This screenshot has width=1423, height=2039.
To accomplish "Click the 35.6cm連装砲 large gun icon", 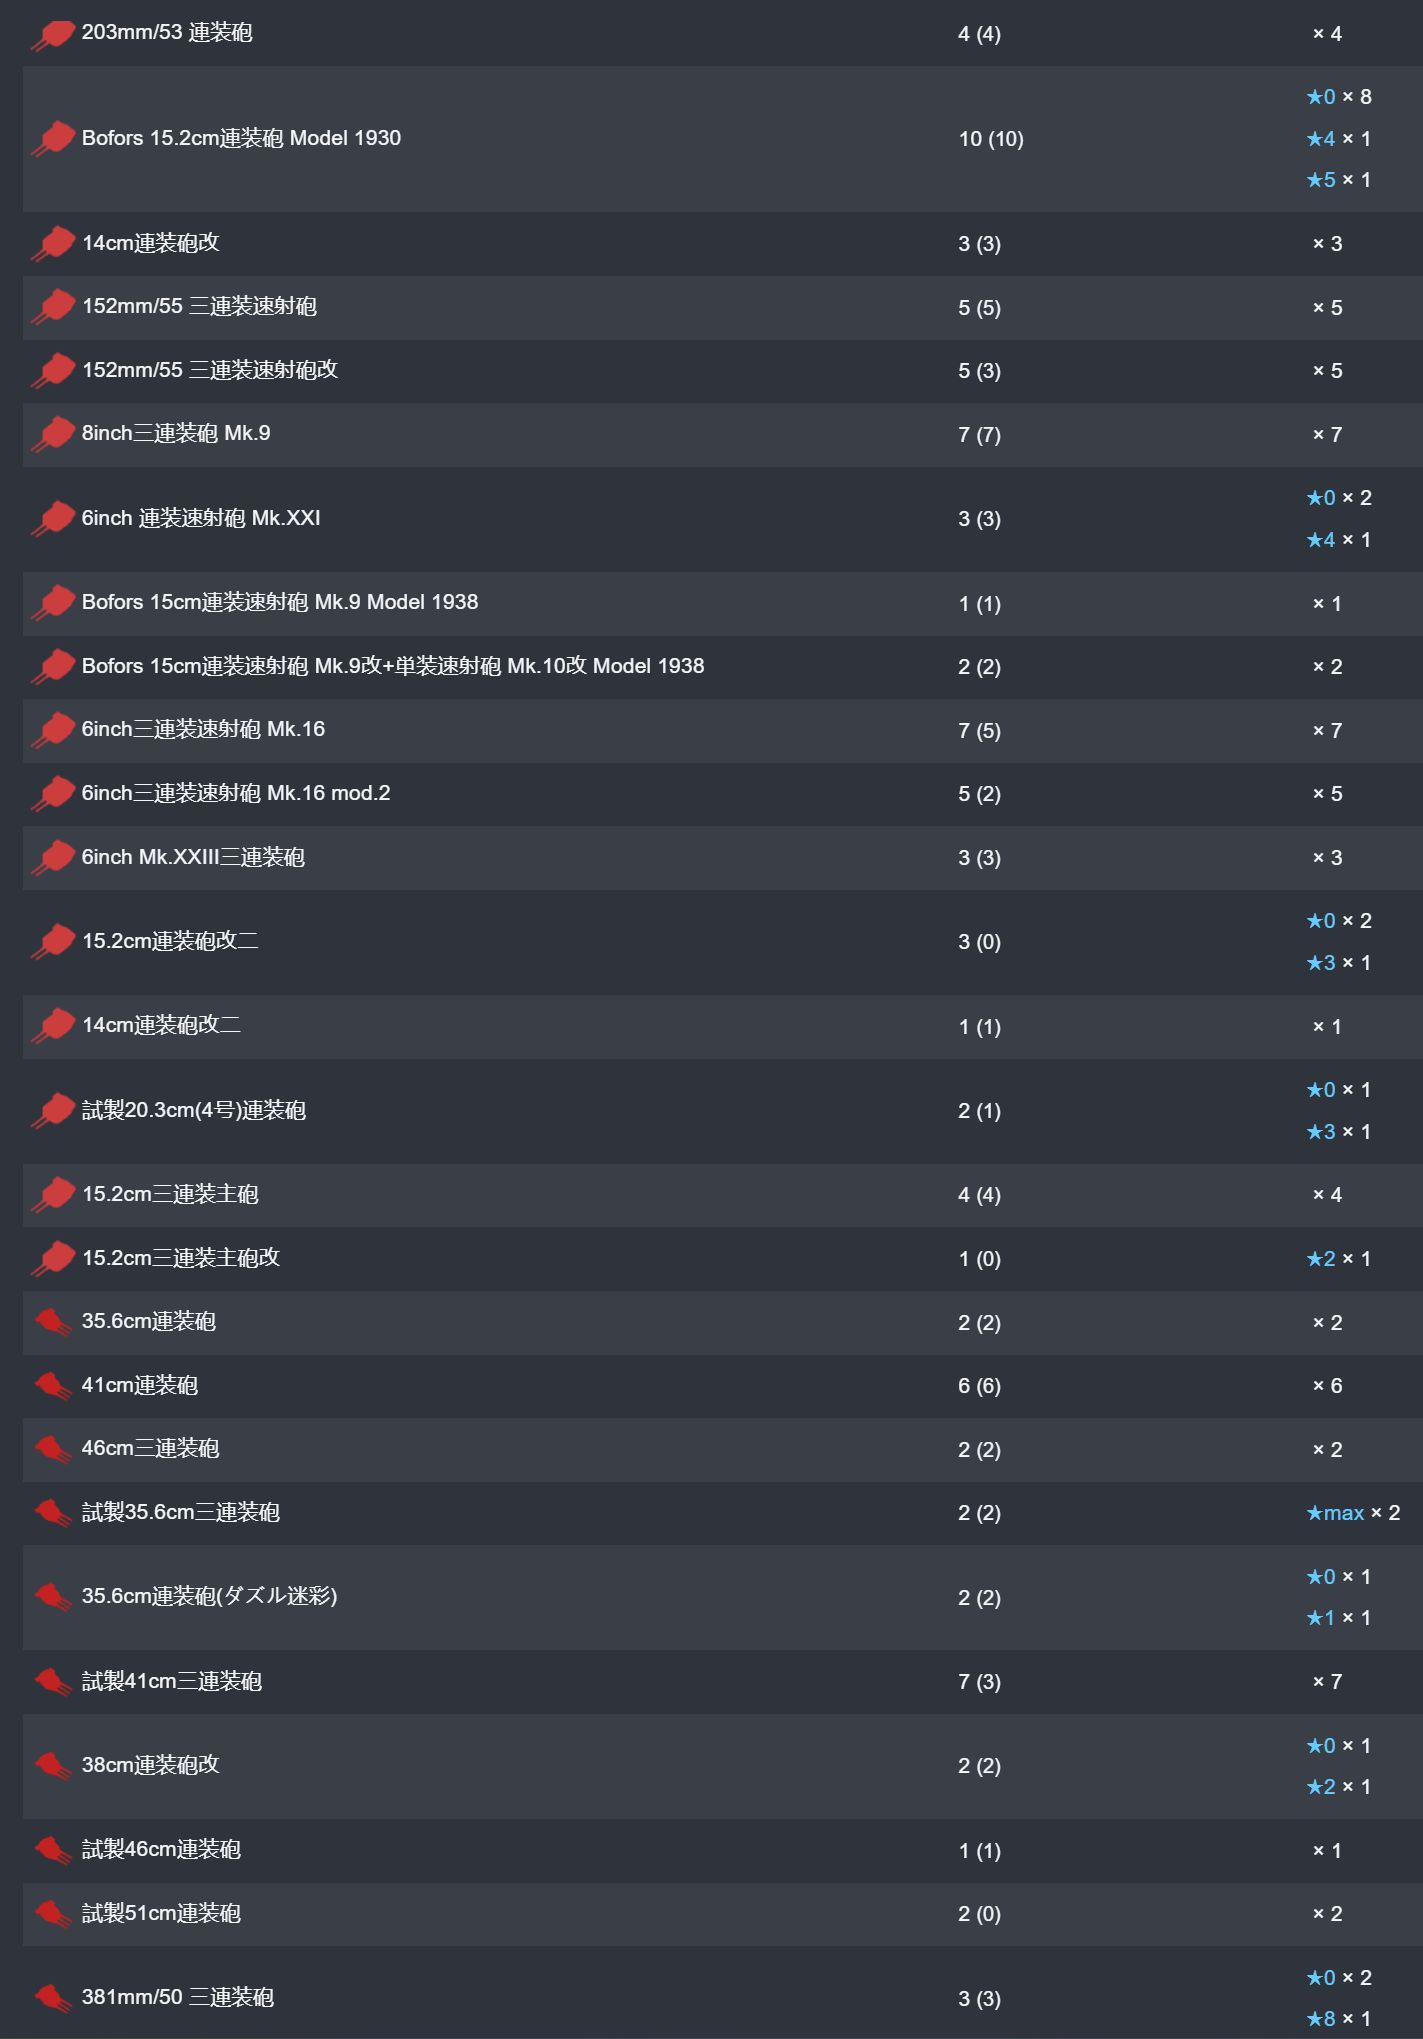I will coord(54,1322).
